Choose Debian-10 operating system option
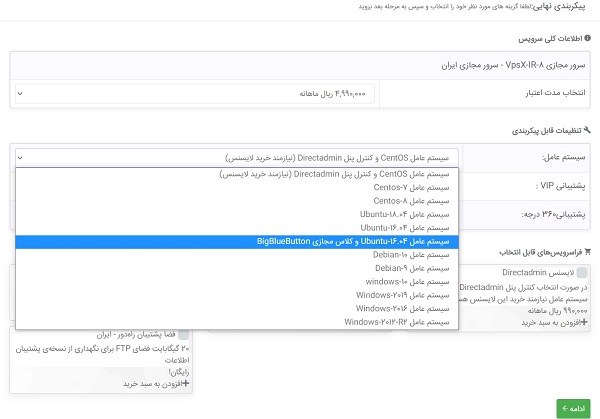The image size is (600, 419). point(237,255)
